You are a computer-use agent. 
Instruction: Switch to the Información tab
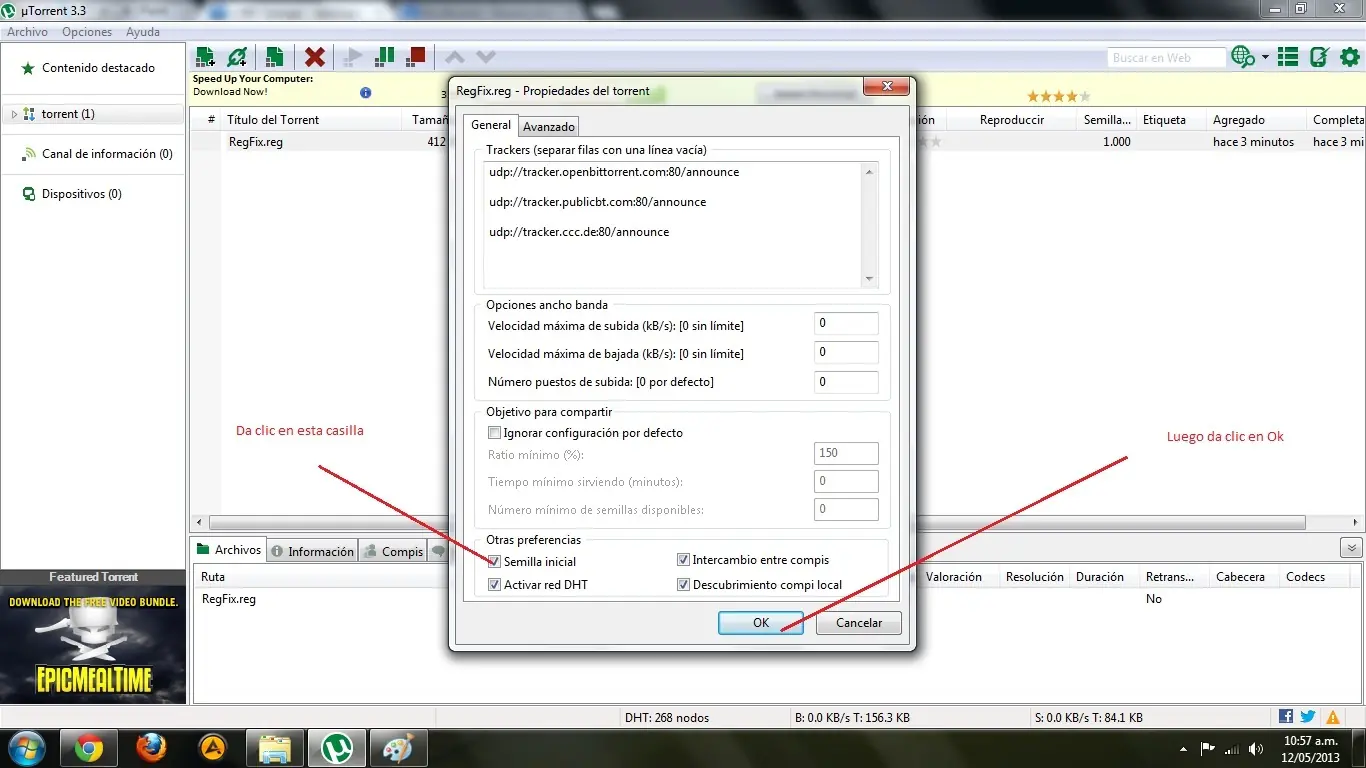pyautogui.click(x=312, y=551)
